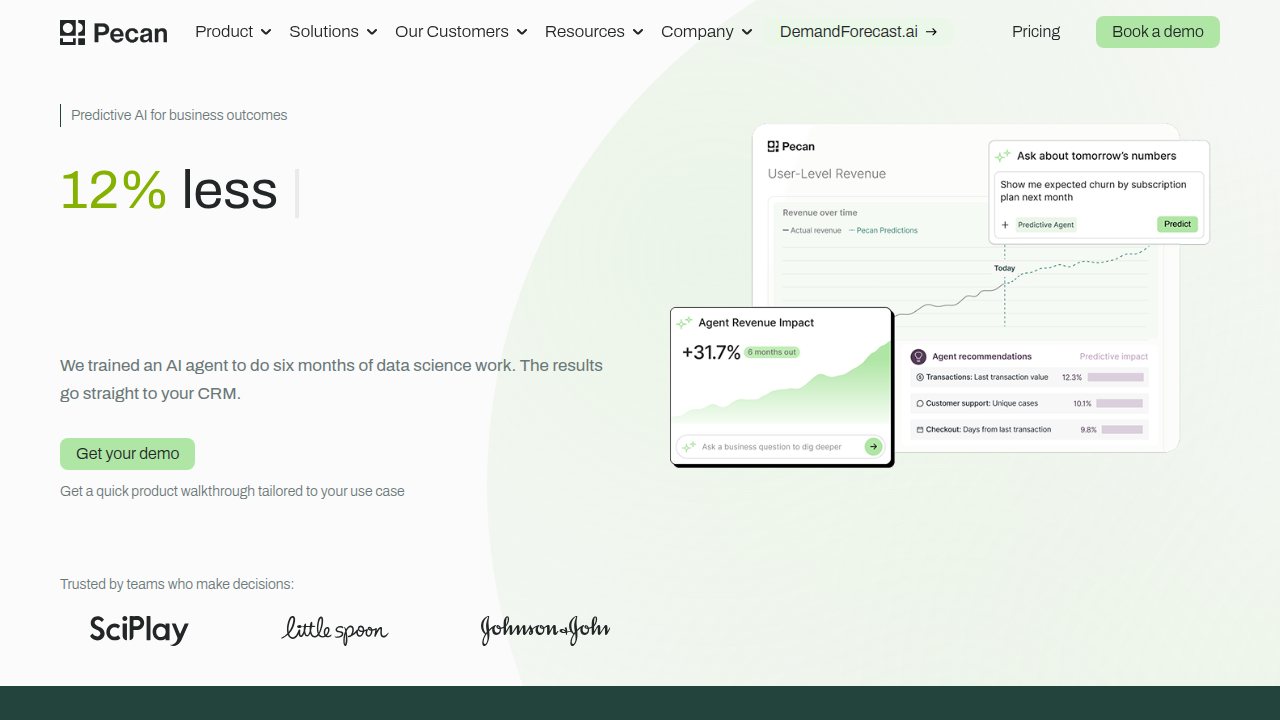Submit the business question with the arrow button
The height and width of the screenshot is (720, 1280).
(x=873, y=447)
